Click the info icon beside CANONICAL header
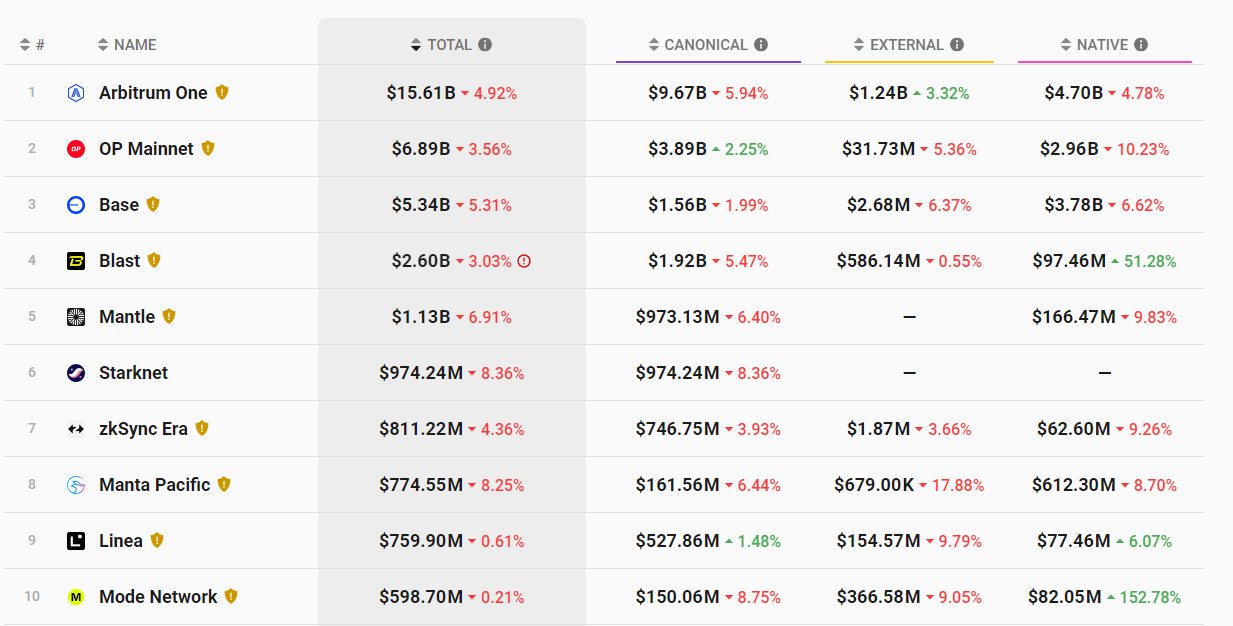 (761, 45)
